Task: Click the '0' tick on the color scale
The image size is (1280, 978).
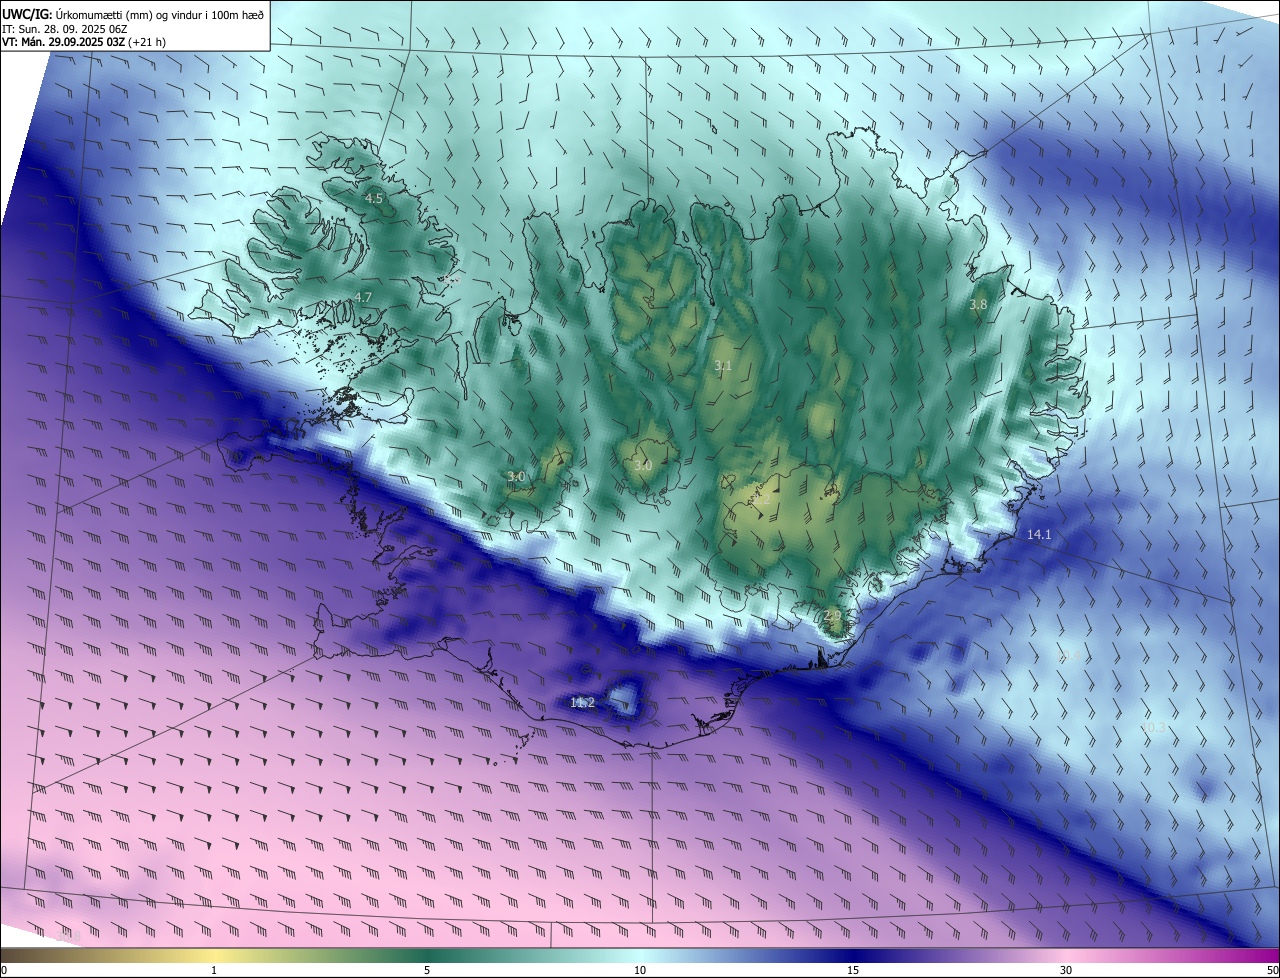Action: [4, 971]
